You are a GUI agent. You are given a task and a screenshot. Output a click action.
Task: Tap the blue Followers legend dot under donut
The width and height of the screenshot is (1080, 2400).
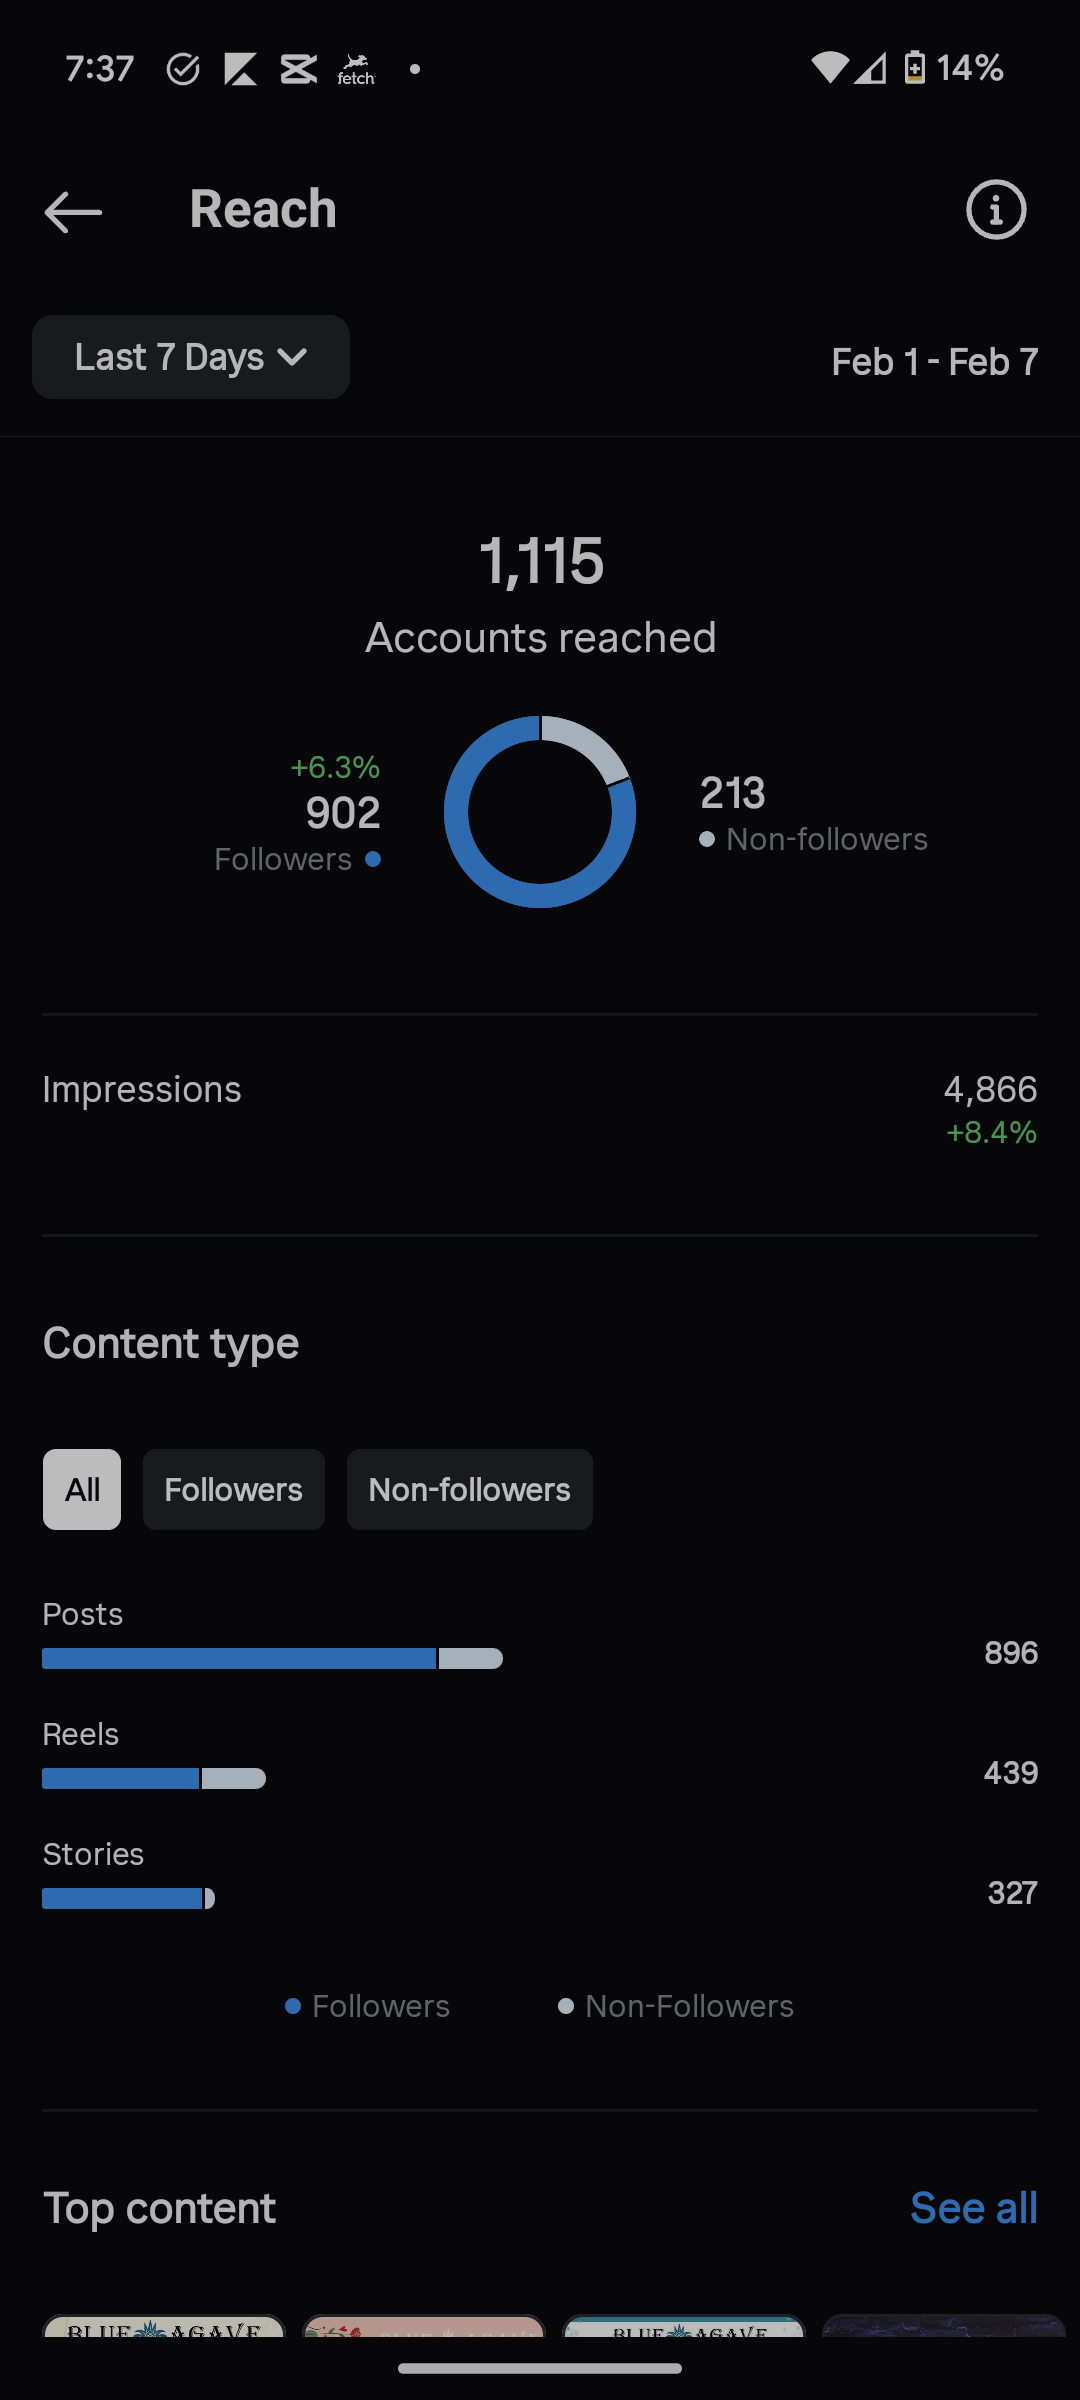[373, 859]
